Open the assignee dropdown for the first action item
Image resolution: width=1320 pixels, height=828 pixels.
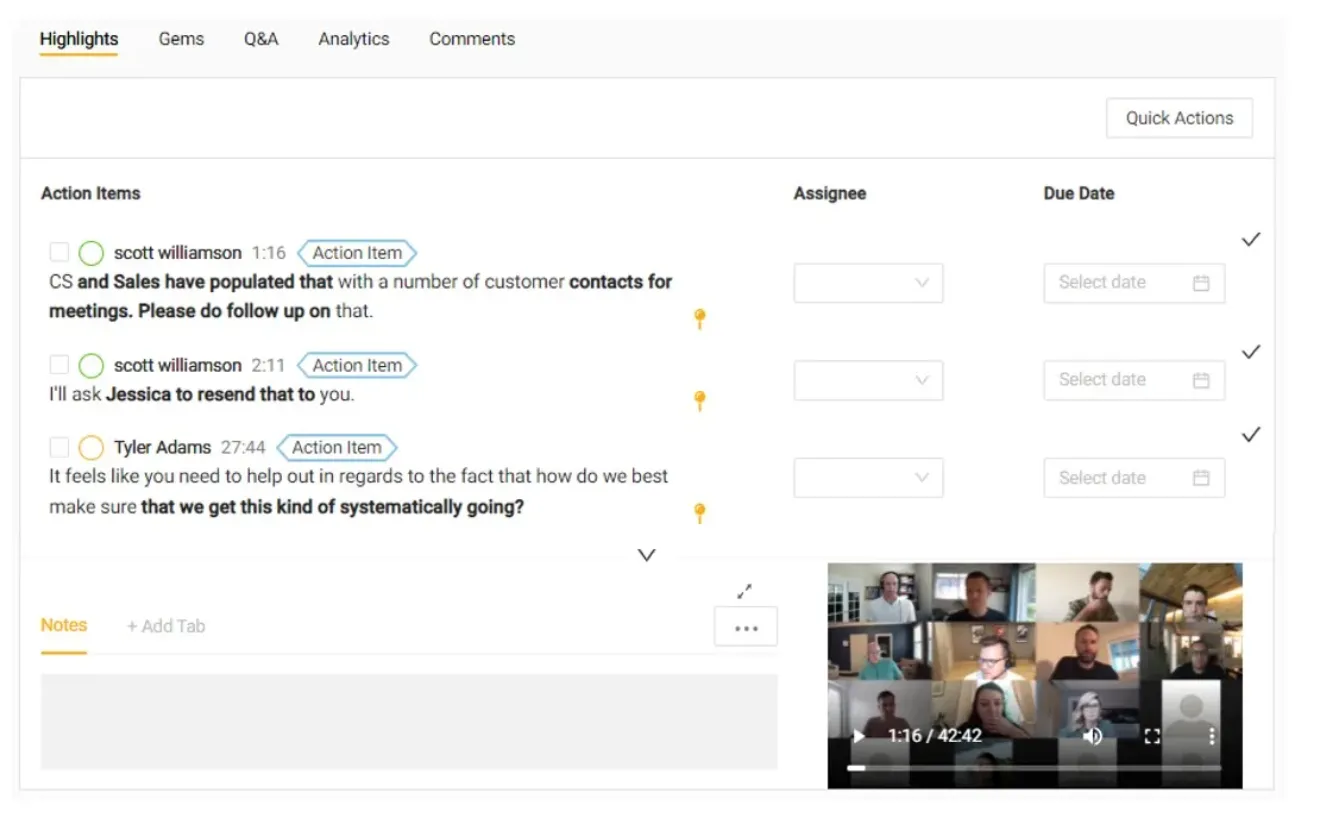pos(868,283)
